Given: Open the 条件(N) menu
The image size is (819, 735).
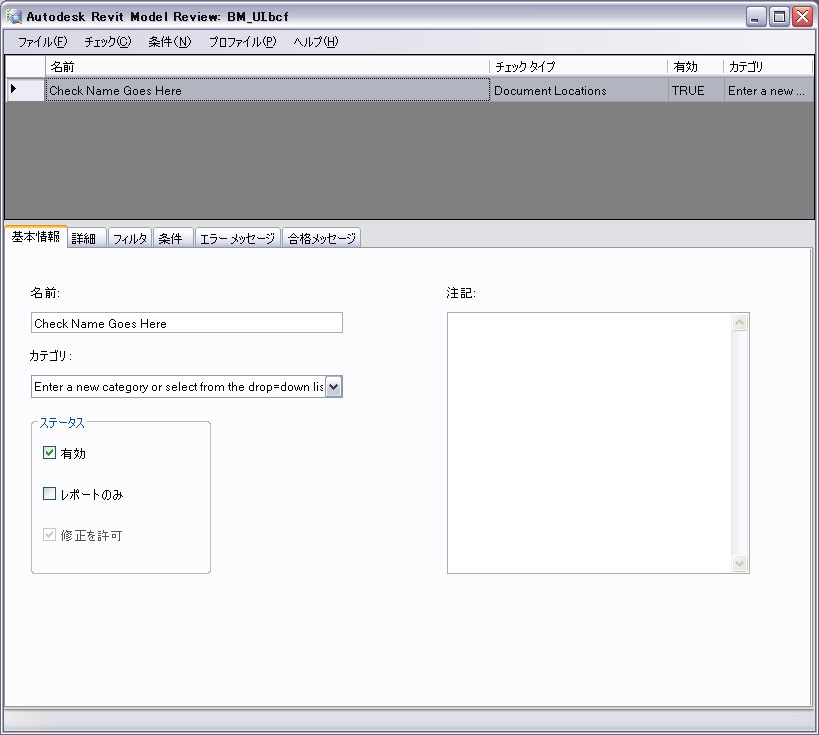Looking at the screenshot, I should coord(170,42).
